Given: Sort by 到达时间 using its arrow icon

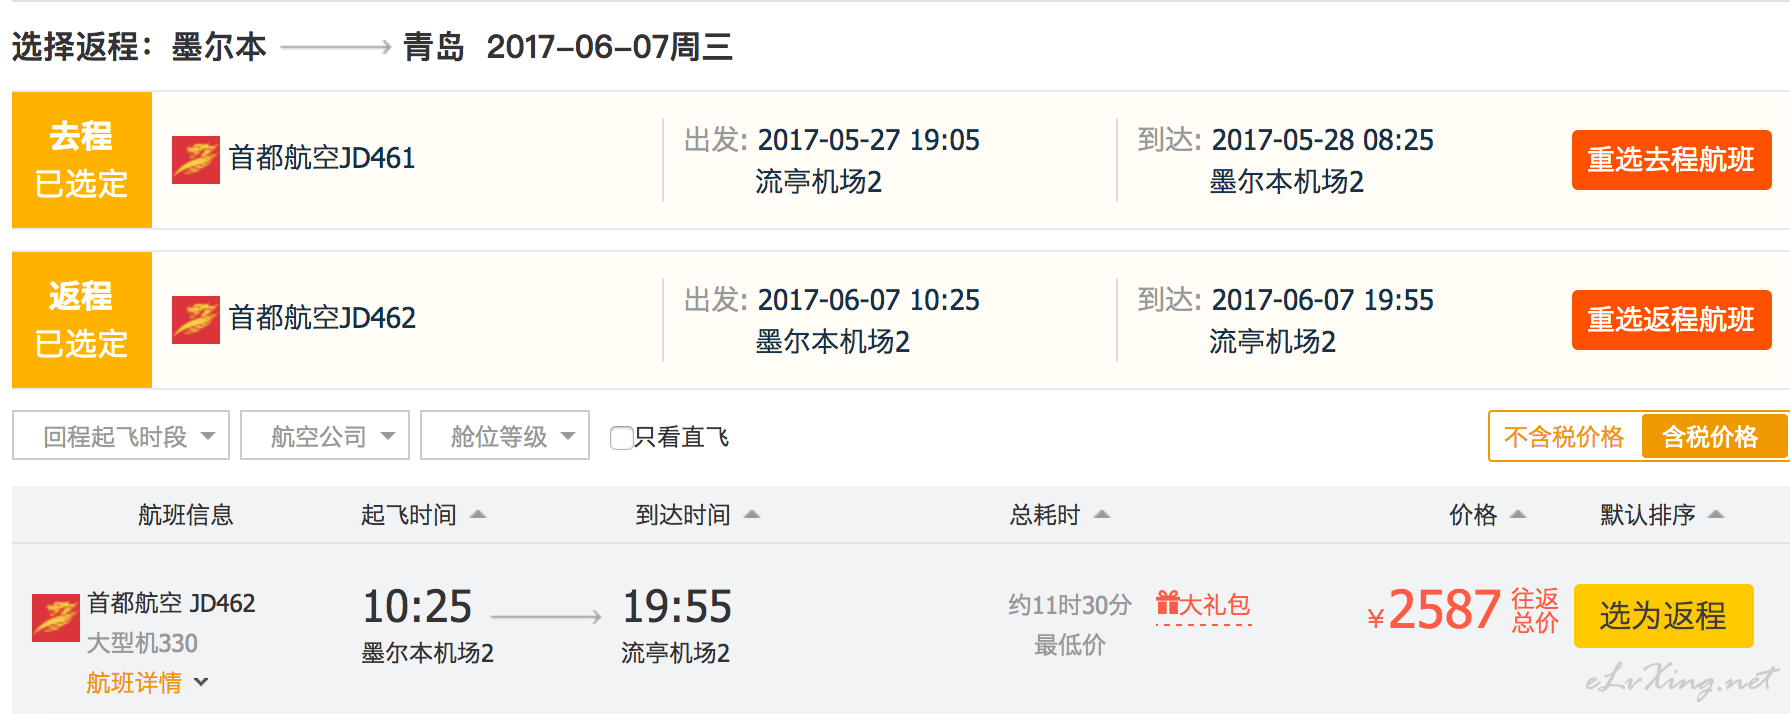Looking at the screenshot, I should (752, 515).
